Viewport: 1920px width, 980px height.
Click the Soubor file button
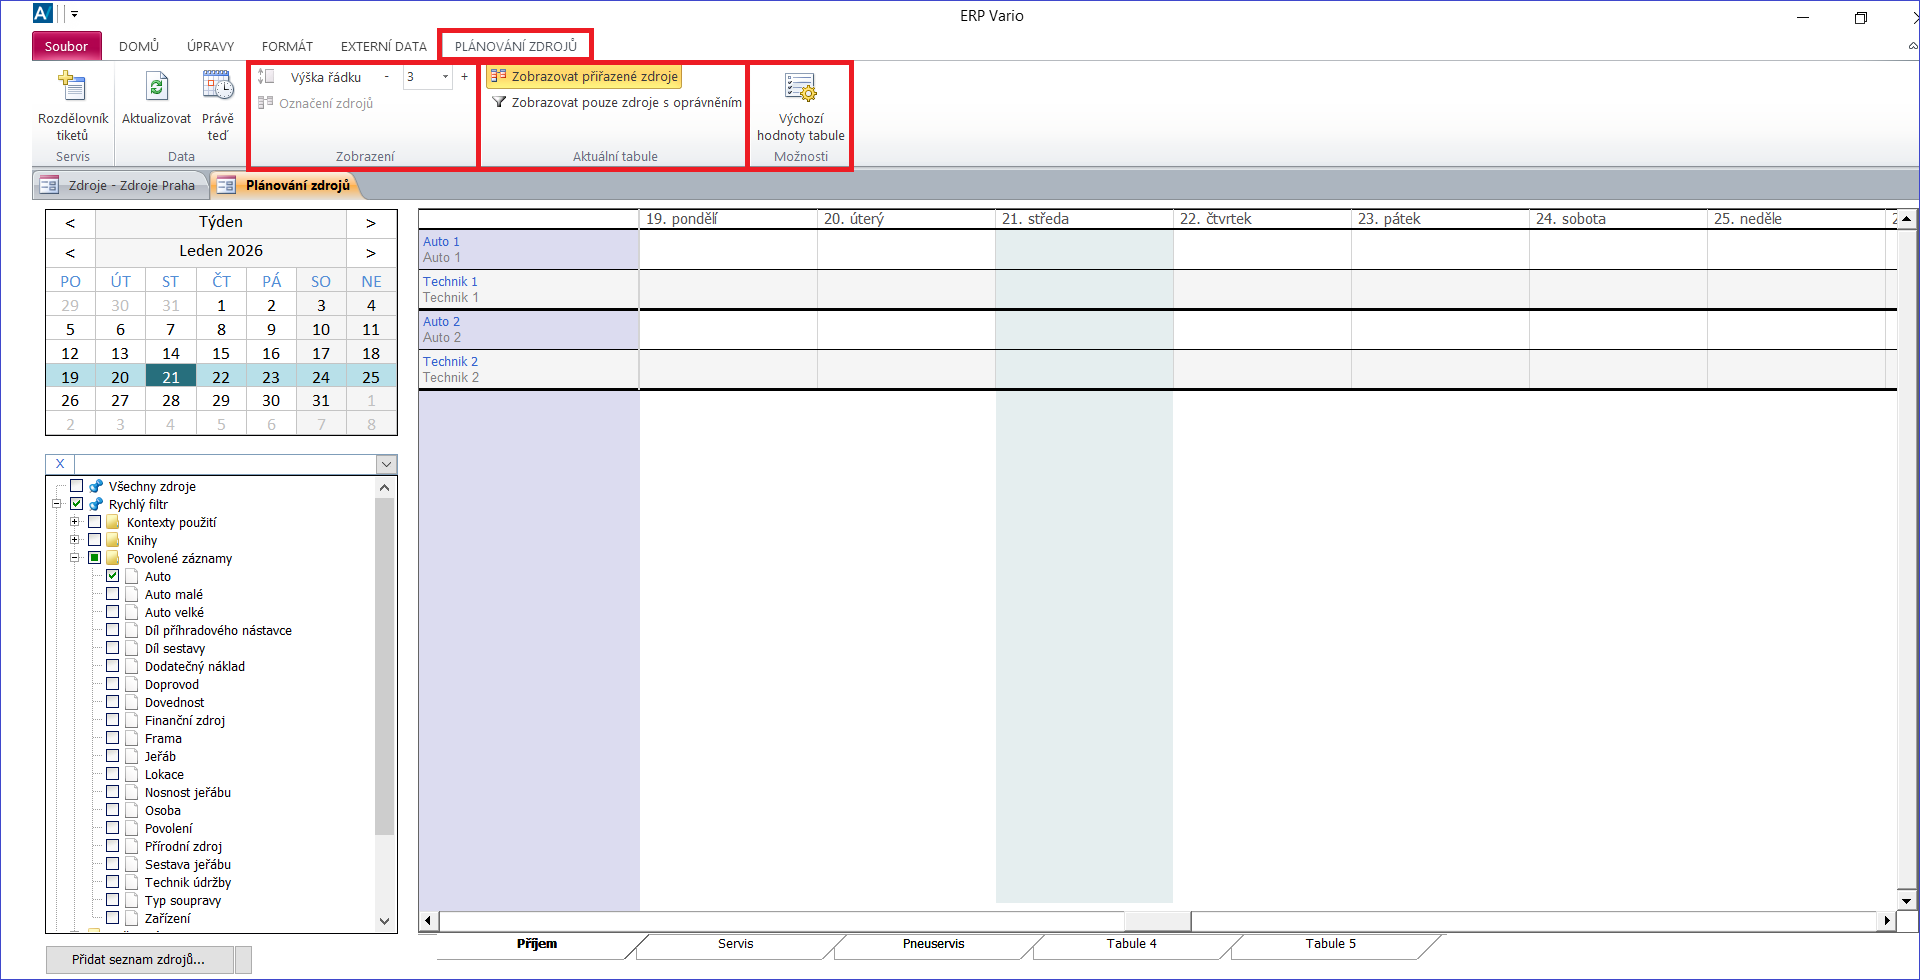pyautogui.click(x=66, y=46)
